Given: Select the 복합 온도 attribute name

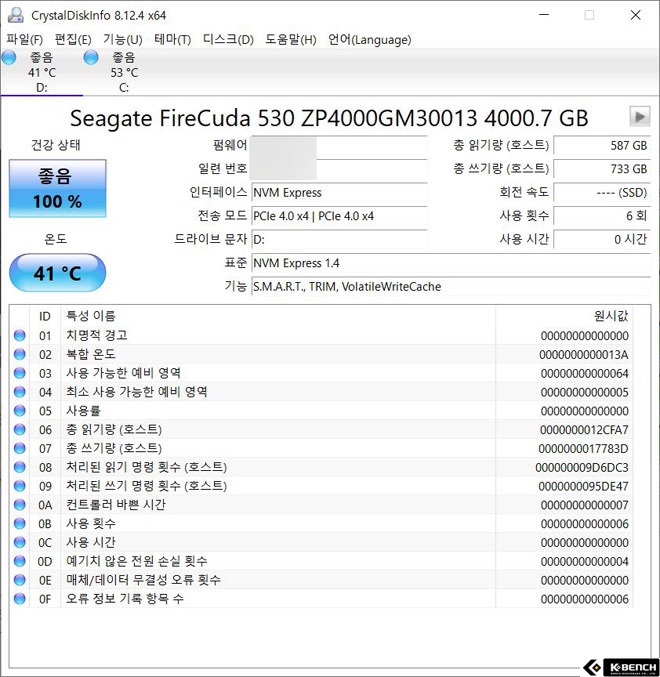Looking at the screenshot, I should point(91,354).
